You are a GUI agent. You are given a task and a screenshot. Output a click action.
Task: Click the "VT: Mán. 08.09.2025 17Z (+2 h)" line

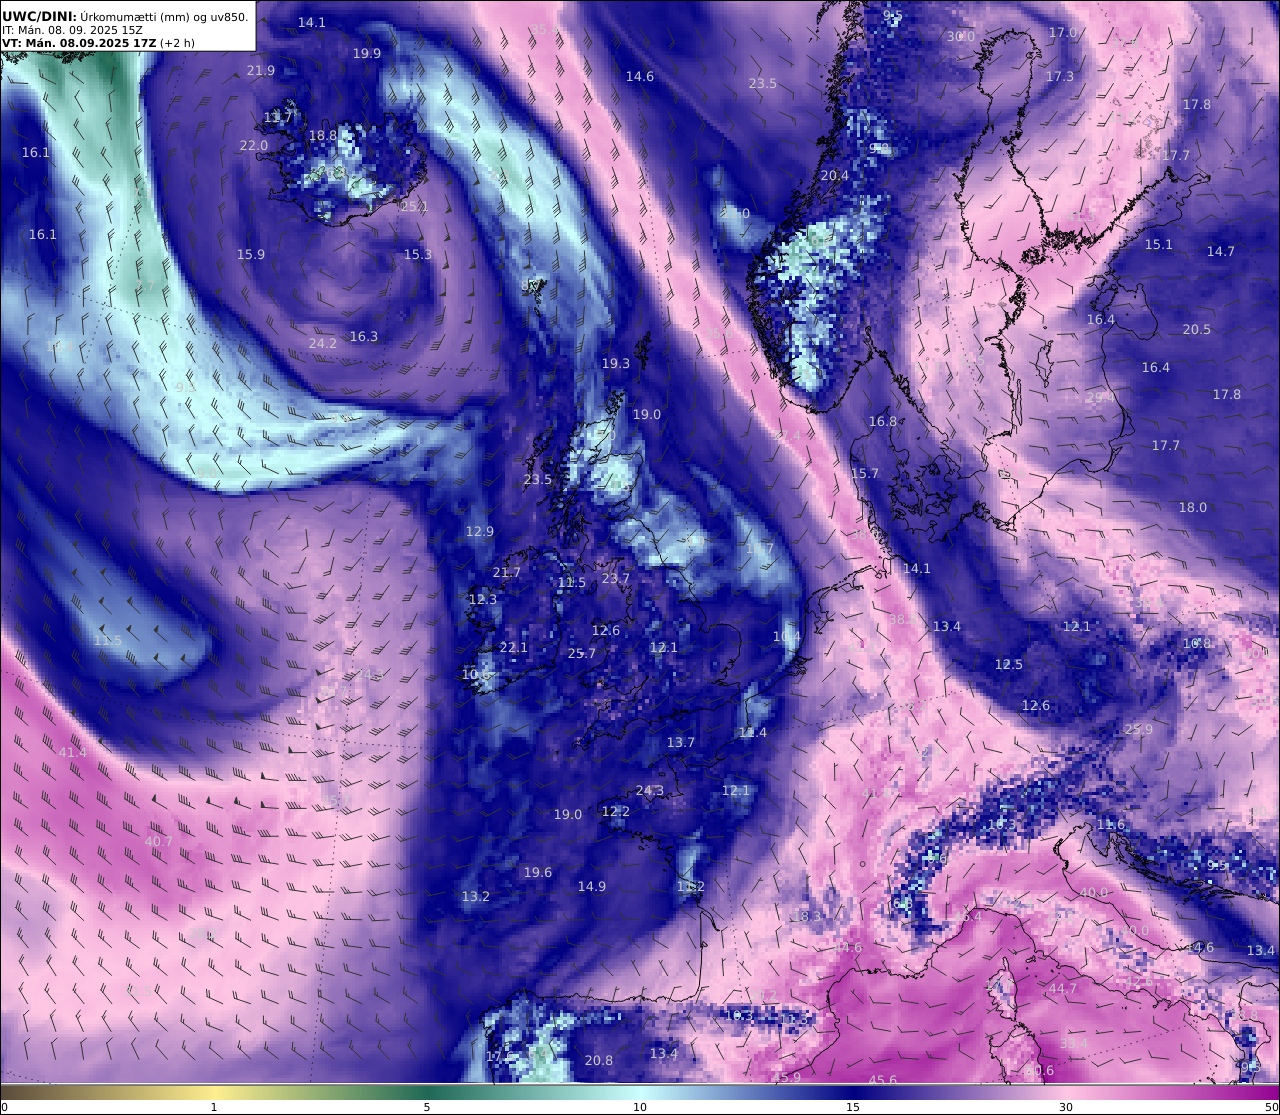98,43
